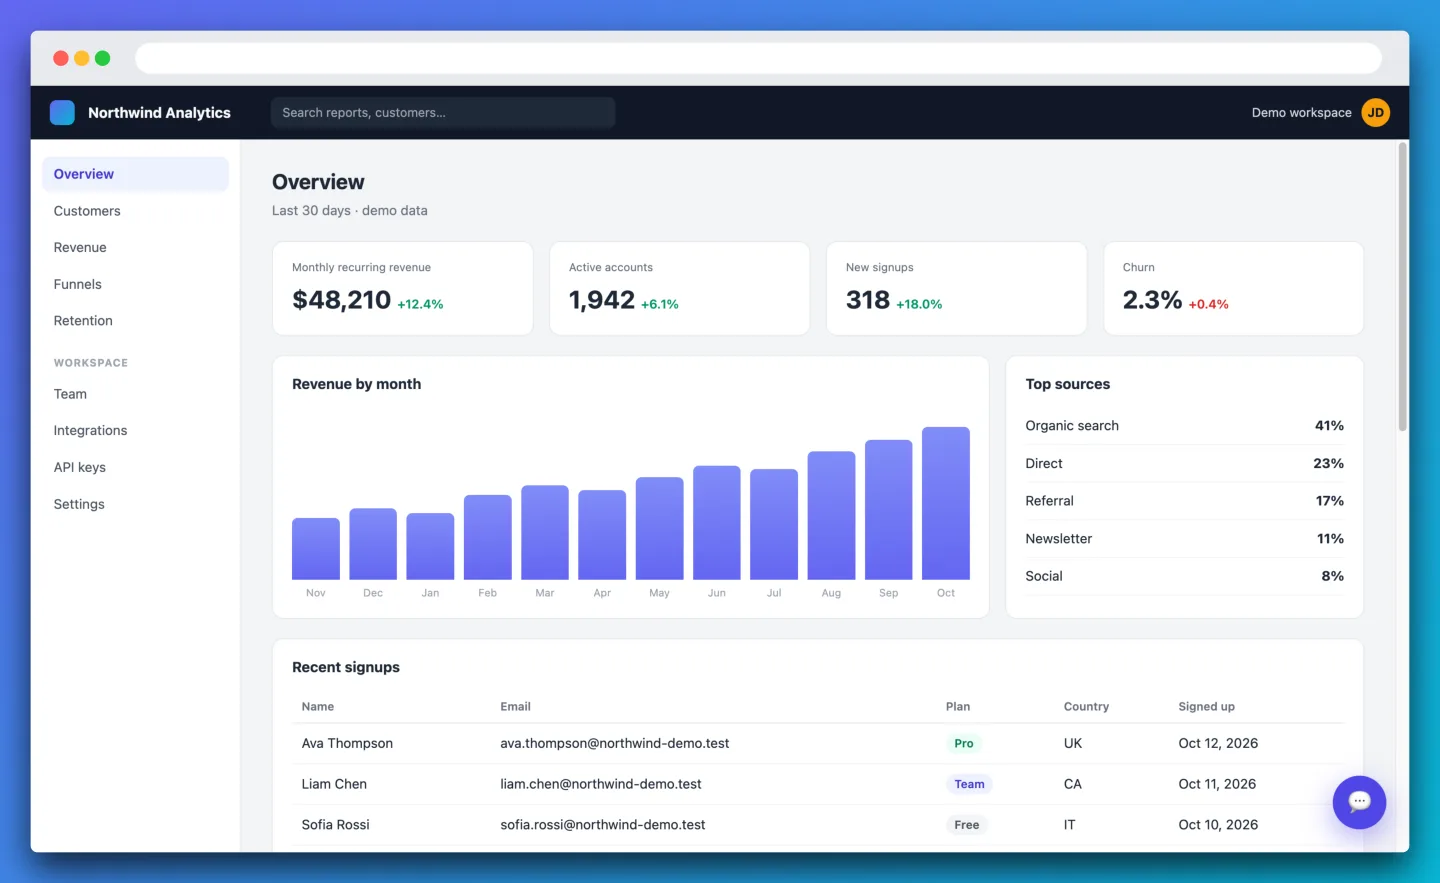Select the Nov revenue bar

pyautogui.click(x=316, y=549)
